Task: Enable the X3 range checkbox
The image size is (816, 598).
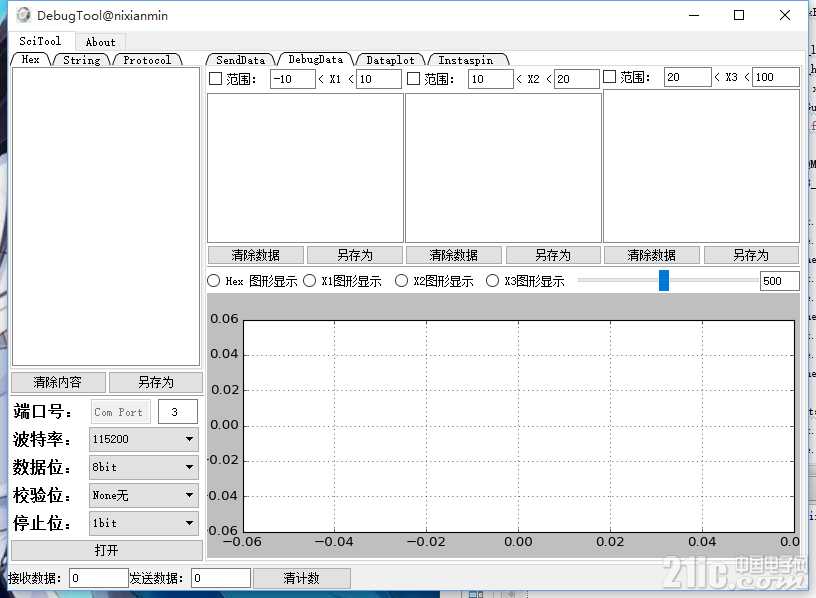Action: pyautogui.click(x=609, y=77)
